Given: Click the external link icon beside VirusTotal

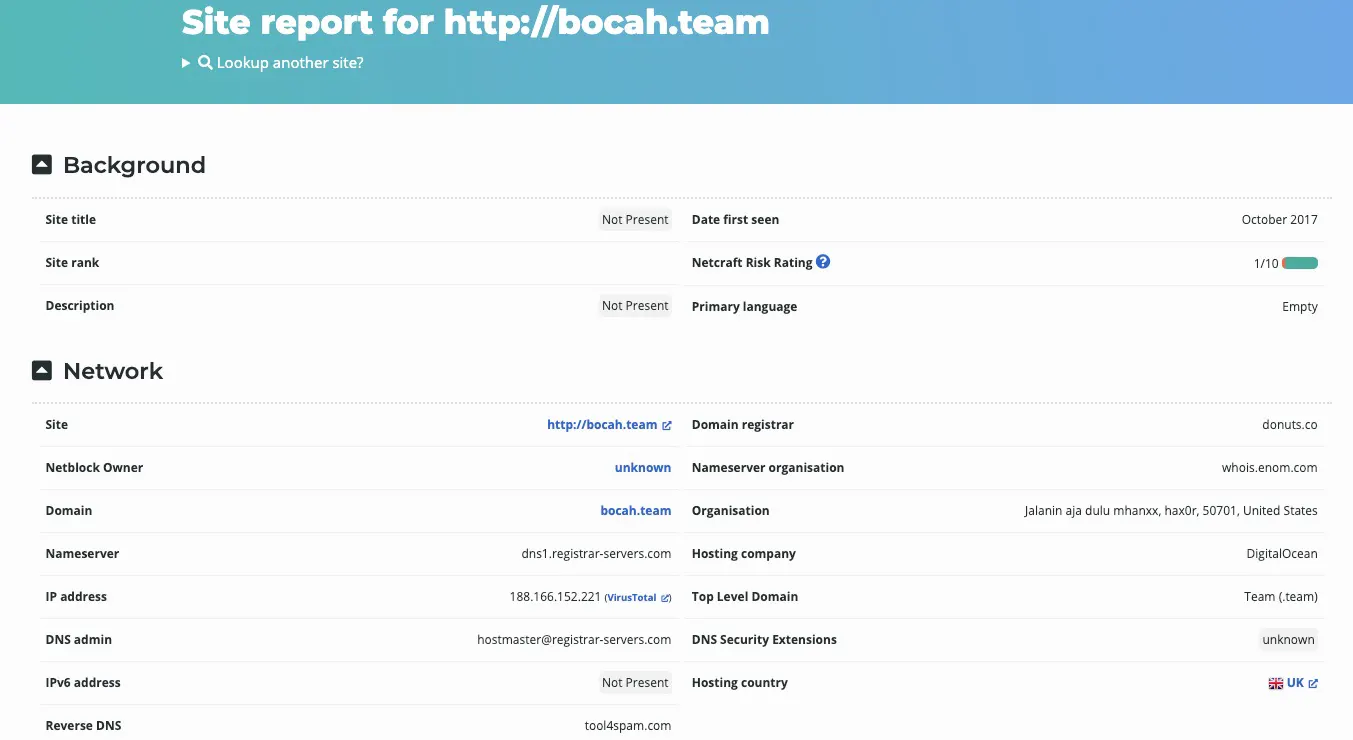Looking at the screenshot, I should [667, 597].
